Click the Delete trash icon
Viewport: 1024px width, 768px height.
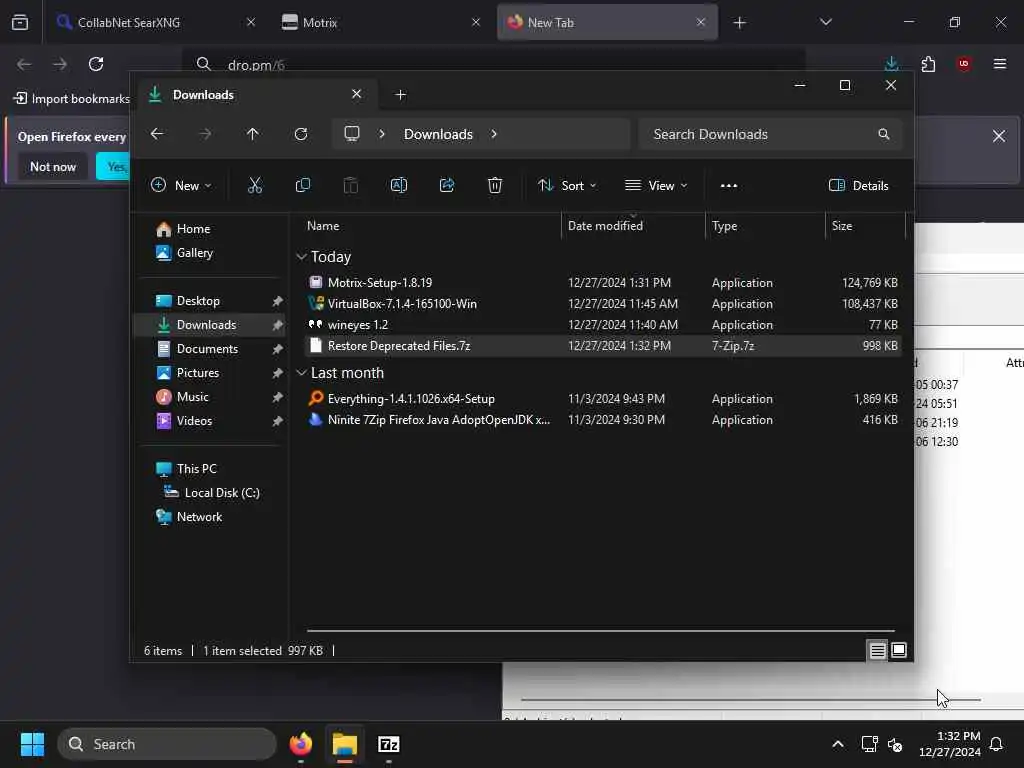(495, 185)
